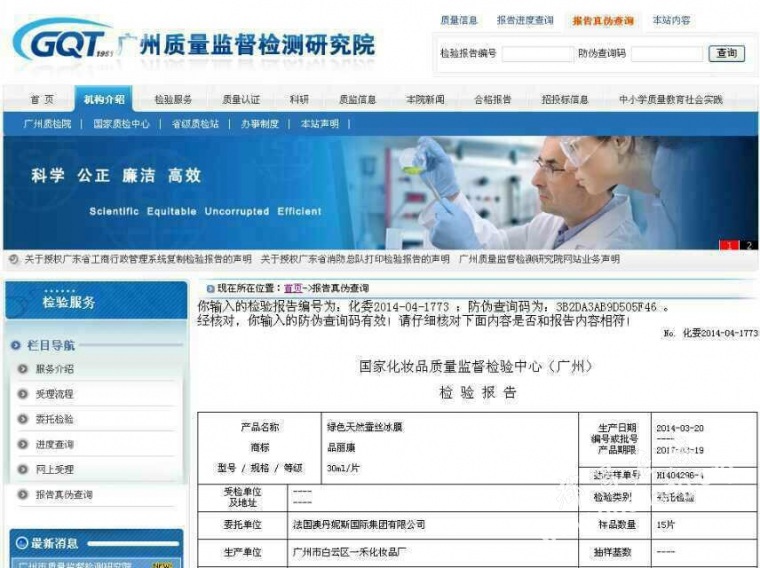This screenshot has height=568, width=760.
Task: Open 中小学质量教育社会实践 navigation item
Action: coord(671,99)
